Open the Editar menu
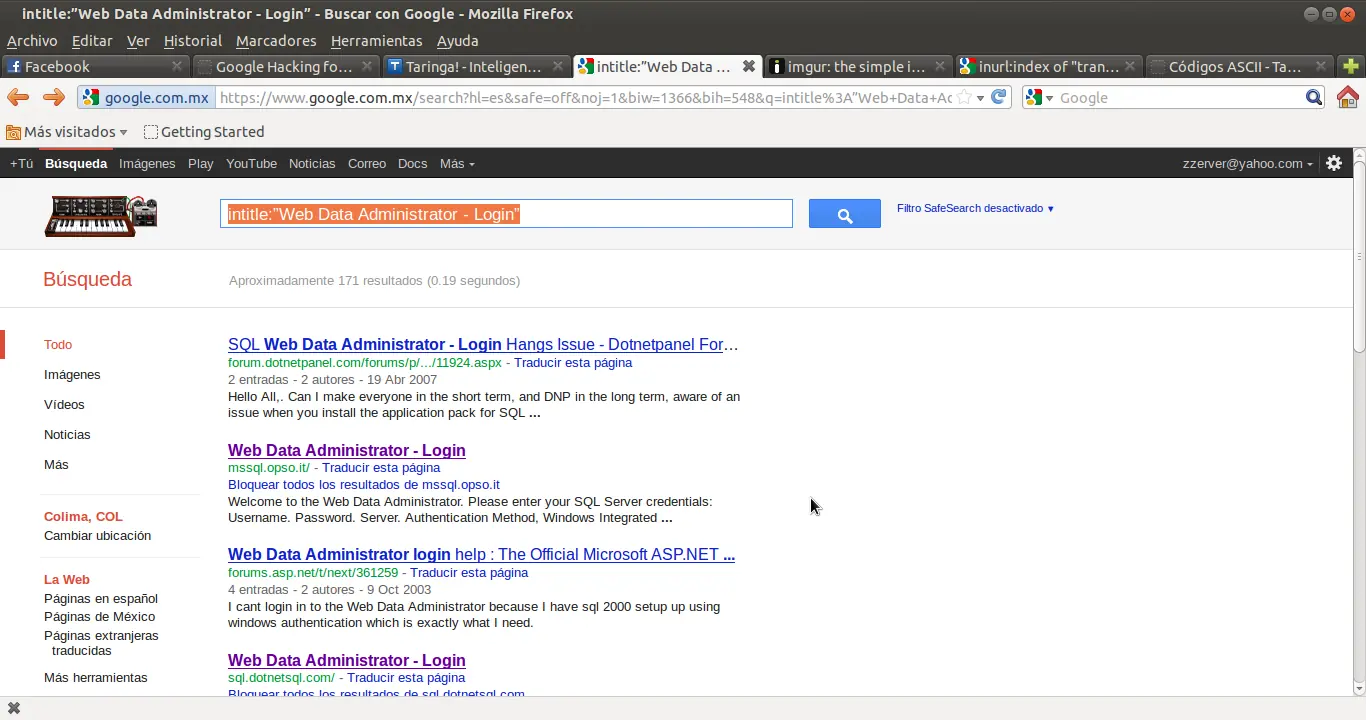 pos(92,41)
